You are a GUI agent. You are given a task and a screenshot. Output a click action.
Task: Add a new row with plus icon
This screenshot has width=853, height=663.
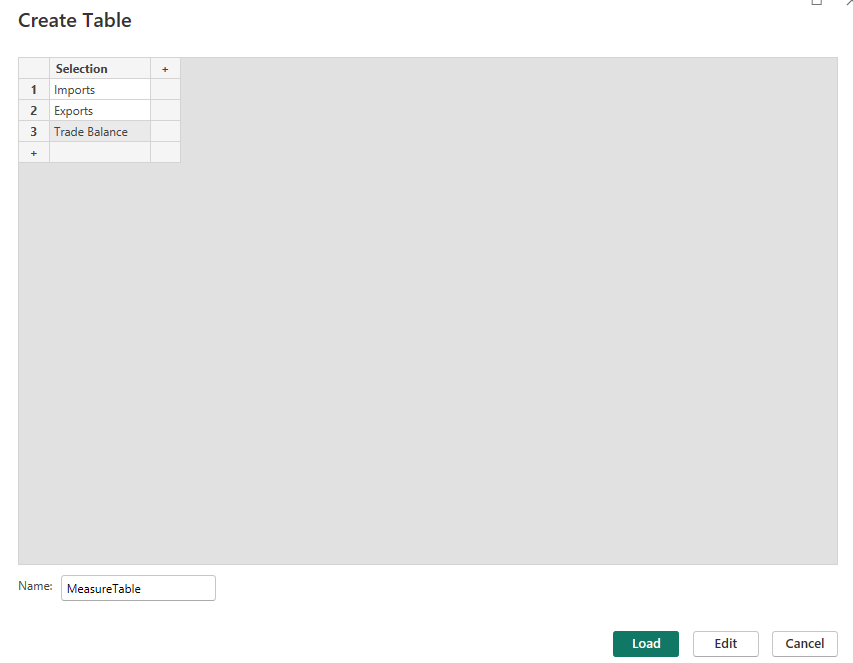pyautogui.click(x=34, y=153)
